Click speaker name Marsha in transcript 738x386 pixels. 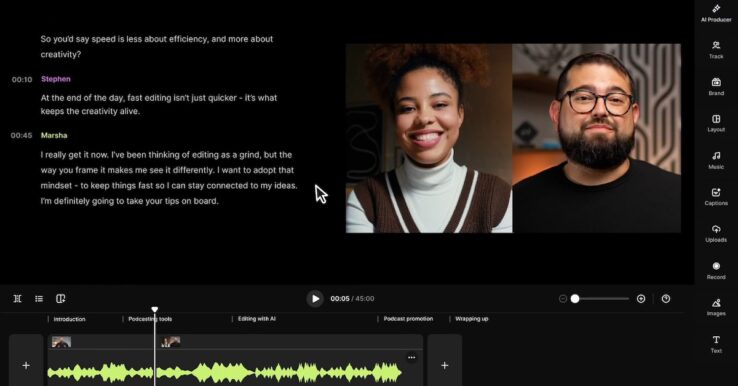click(x=54, y=135)
